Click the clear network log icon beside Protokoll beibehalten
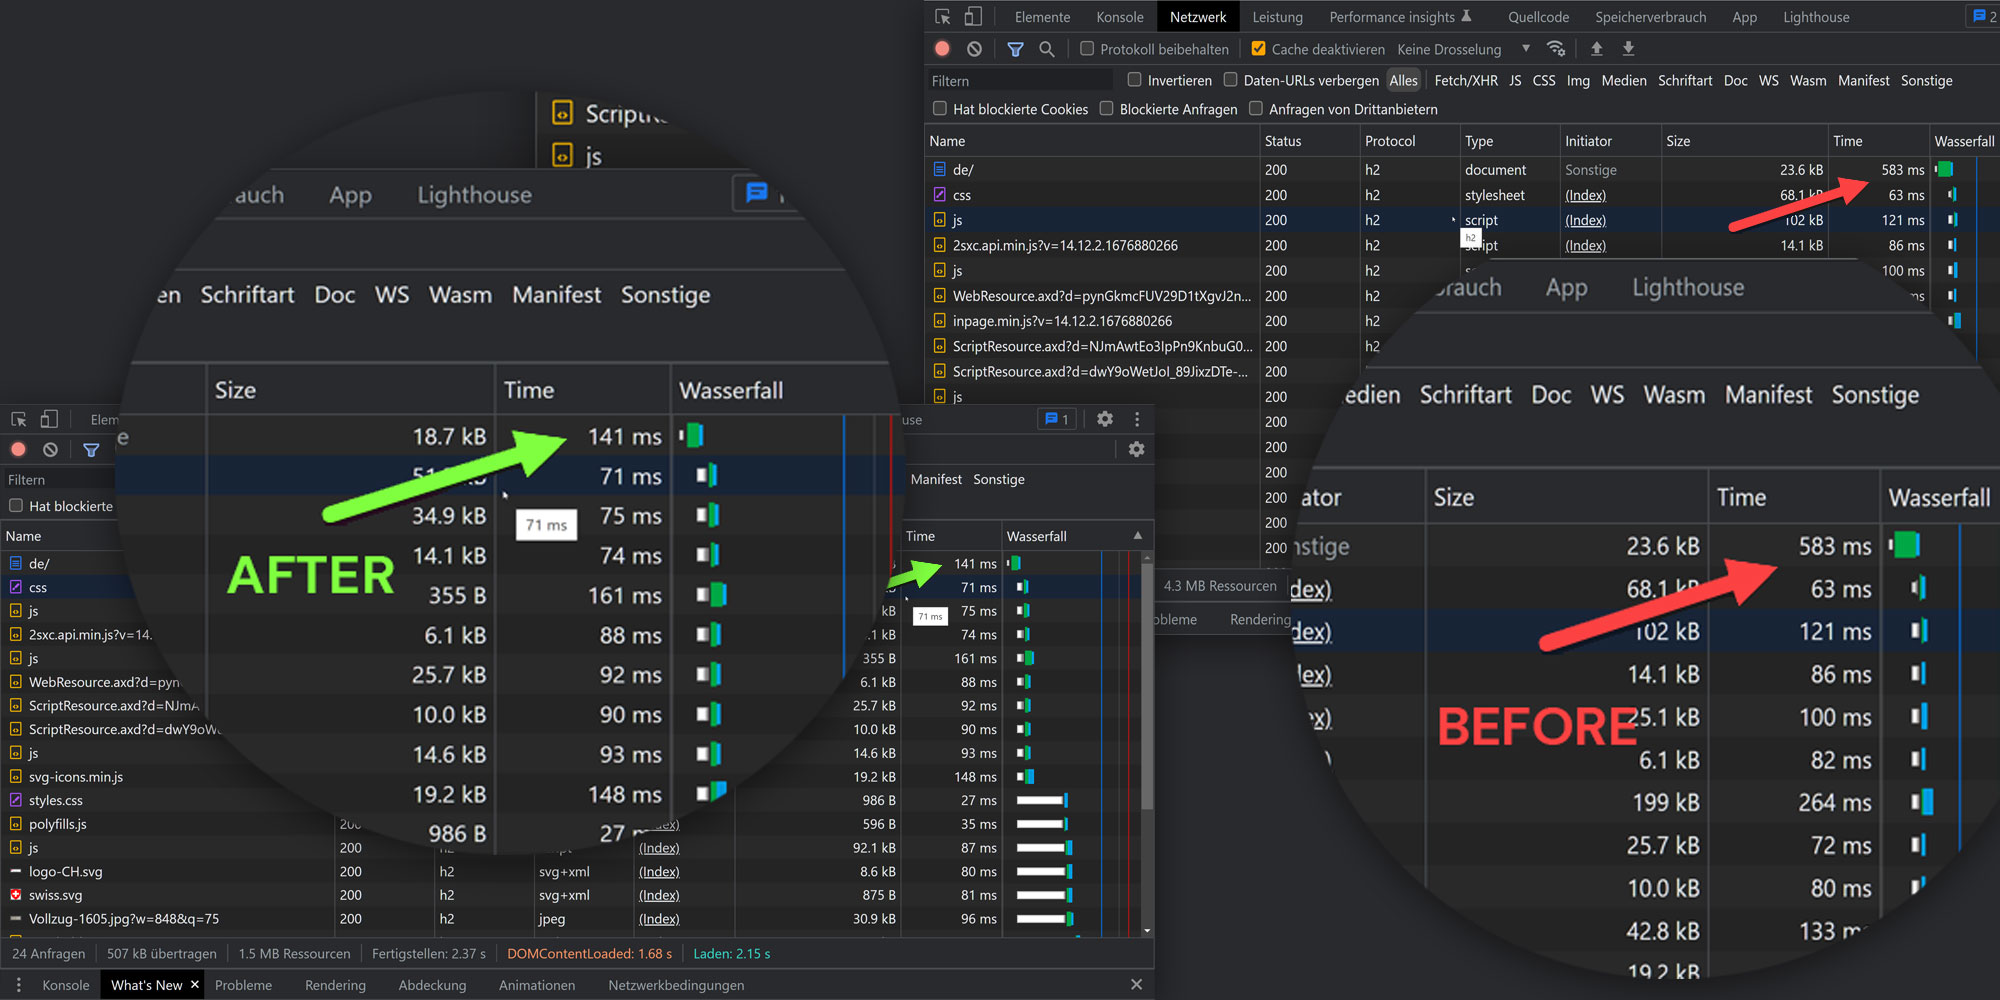This screenshot has height=1000, width=2000. coord(974,49)
